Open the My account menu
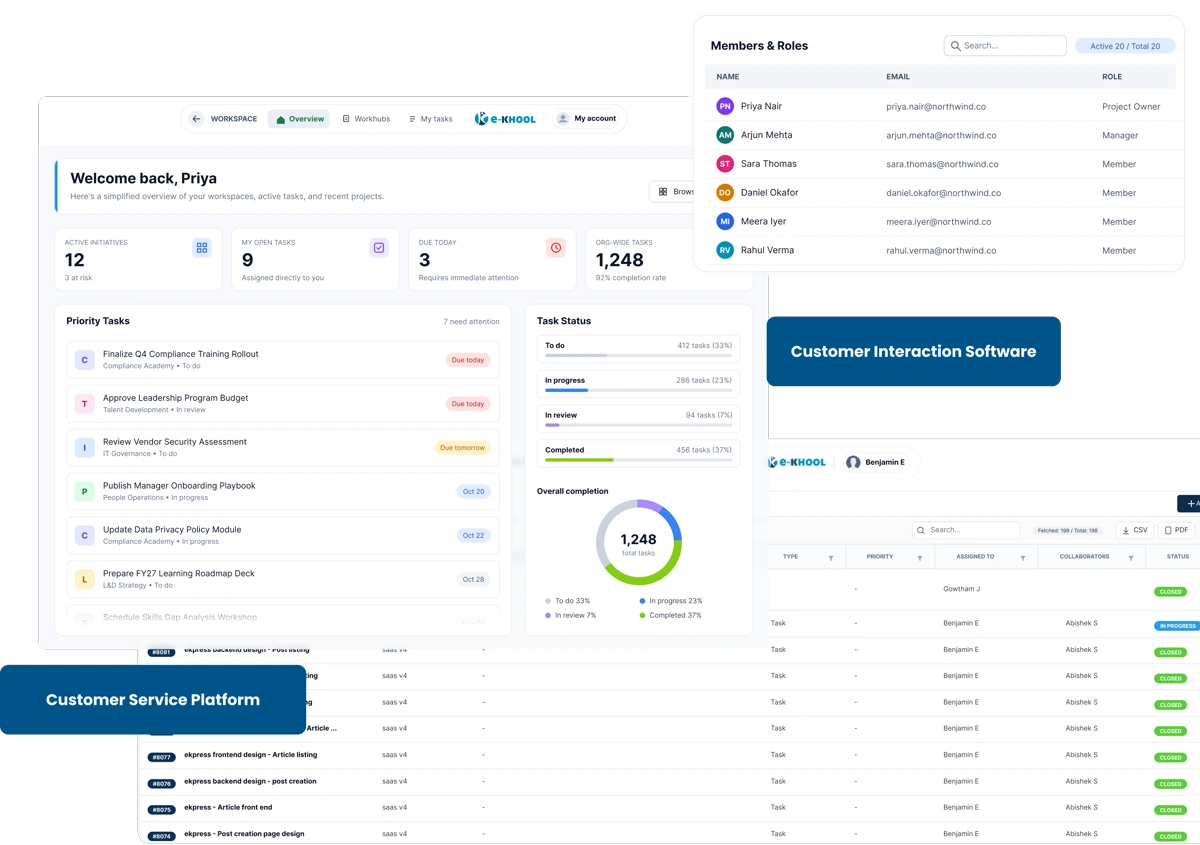The height and width of the screenshot is (845, 1200). click(586, 118)
